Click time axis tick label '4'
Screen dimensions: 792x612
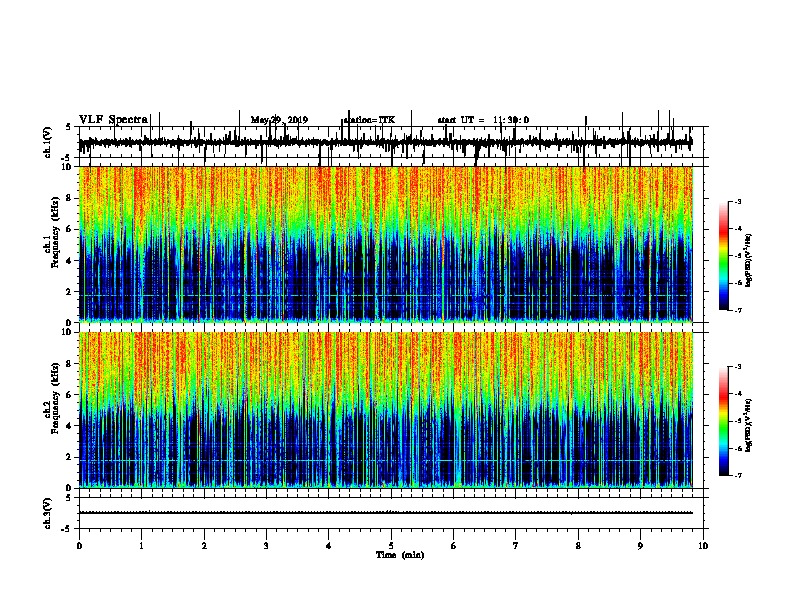click(329, 546)
